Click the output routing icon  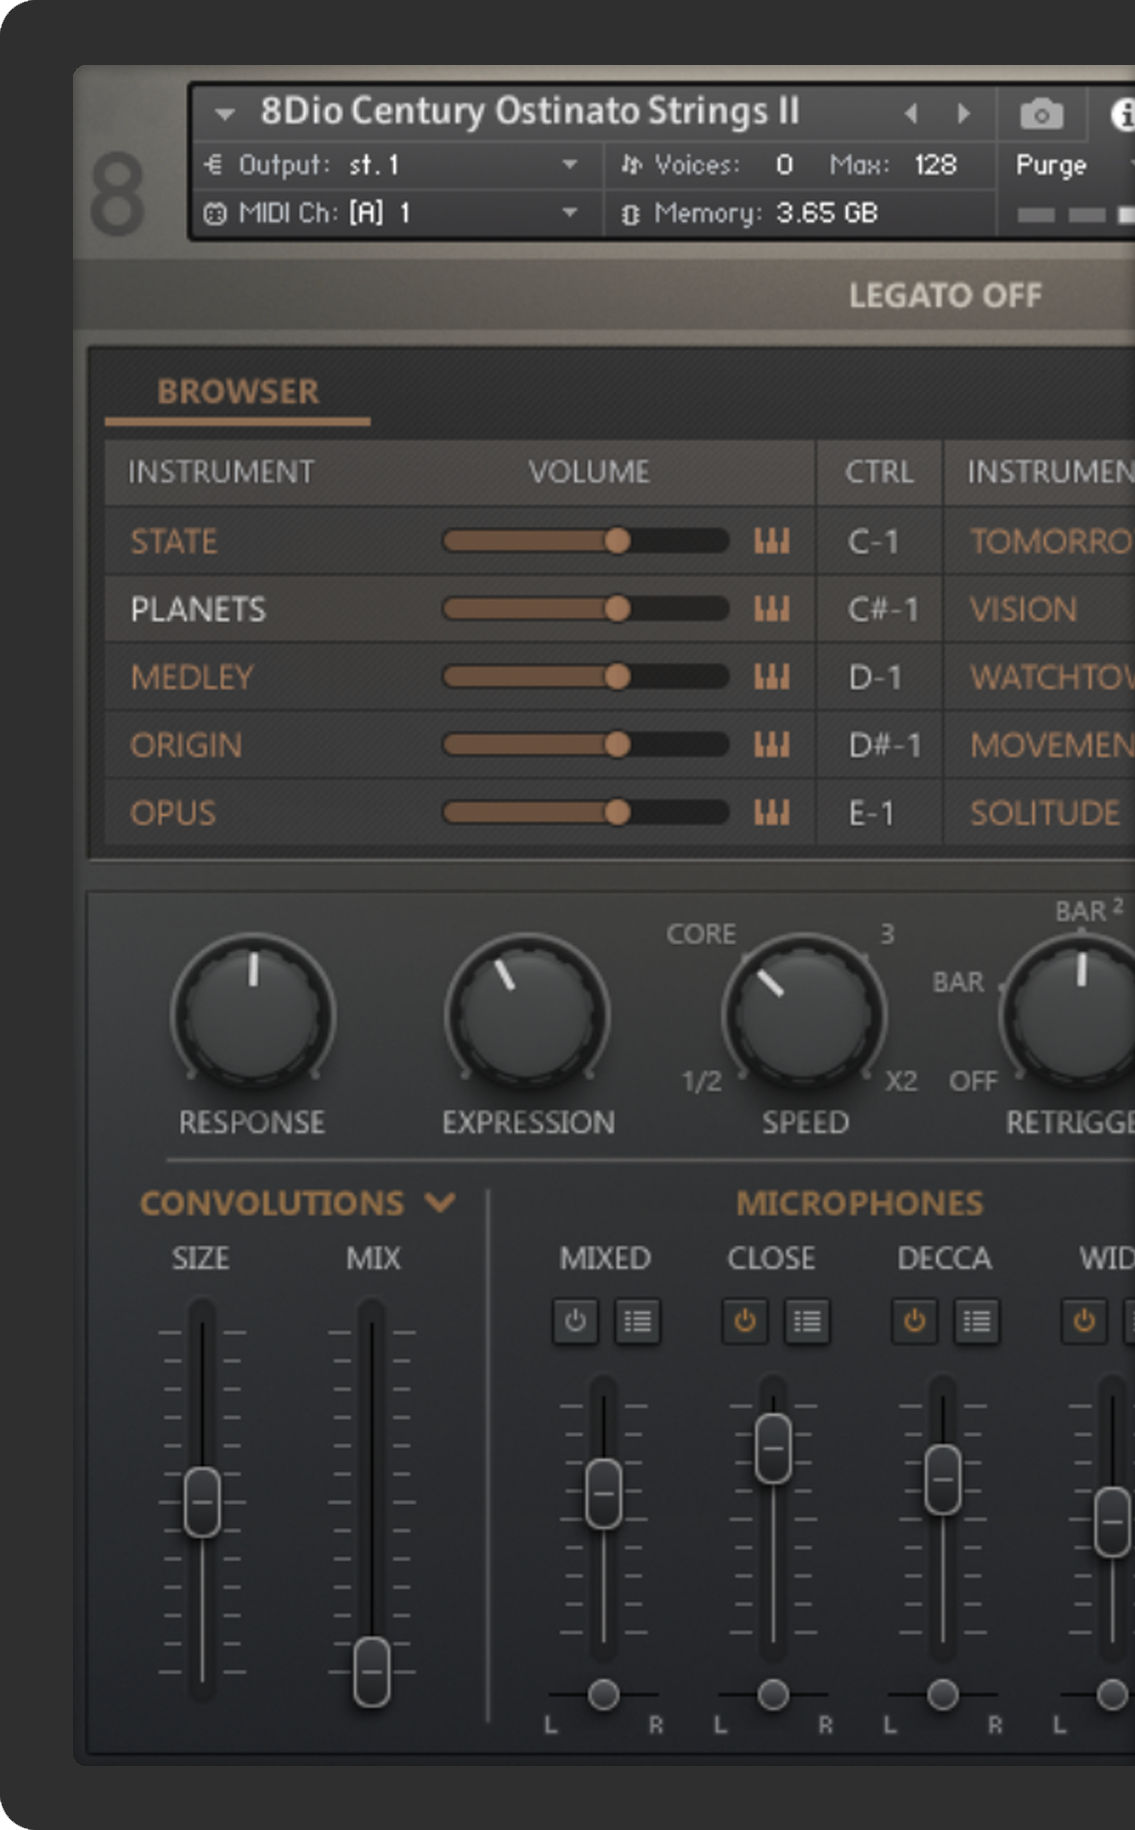213,164
